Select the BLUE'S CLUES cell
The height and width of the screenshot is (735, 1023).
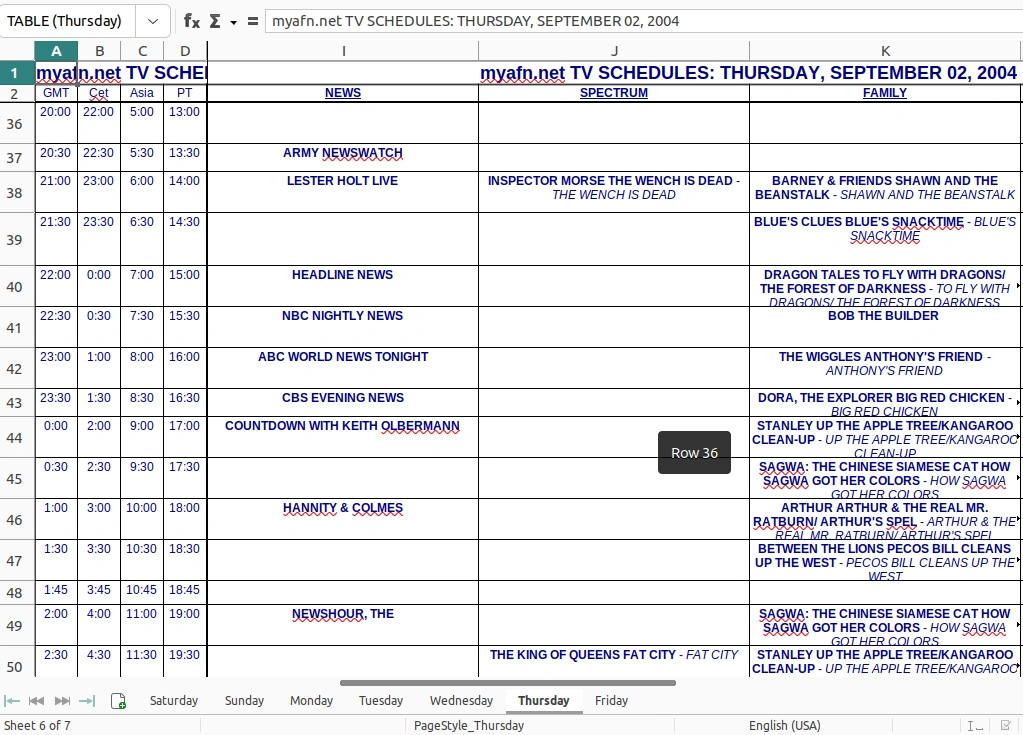coord(885,239)
